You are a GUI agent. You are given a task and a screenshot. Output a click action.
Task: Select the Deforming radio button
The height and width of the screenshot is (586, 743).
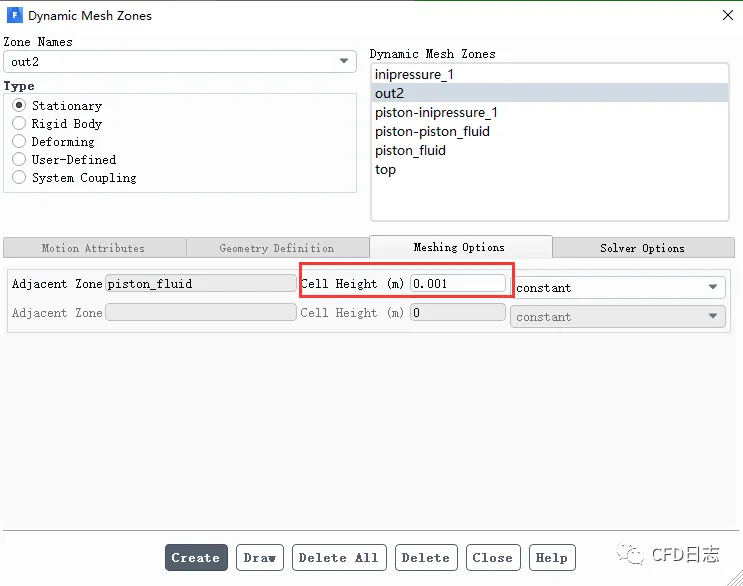tap(19, 142)
